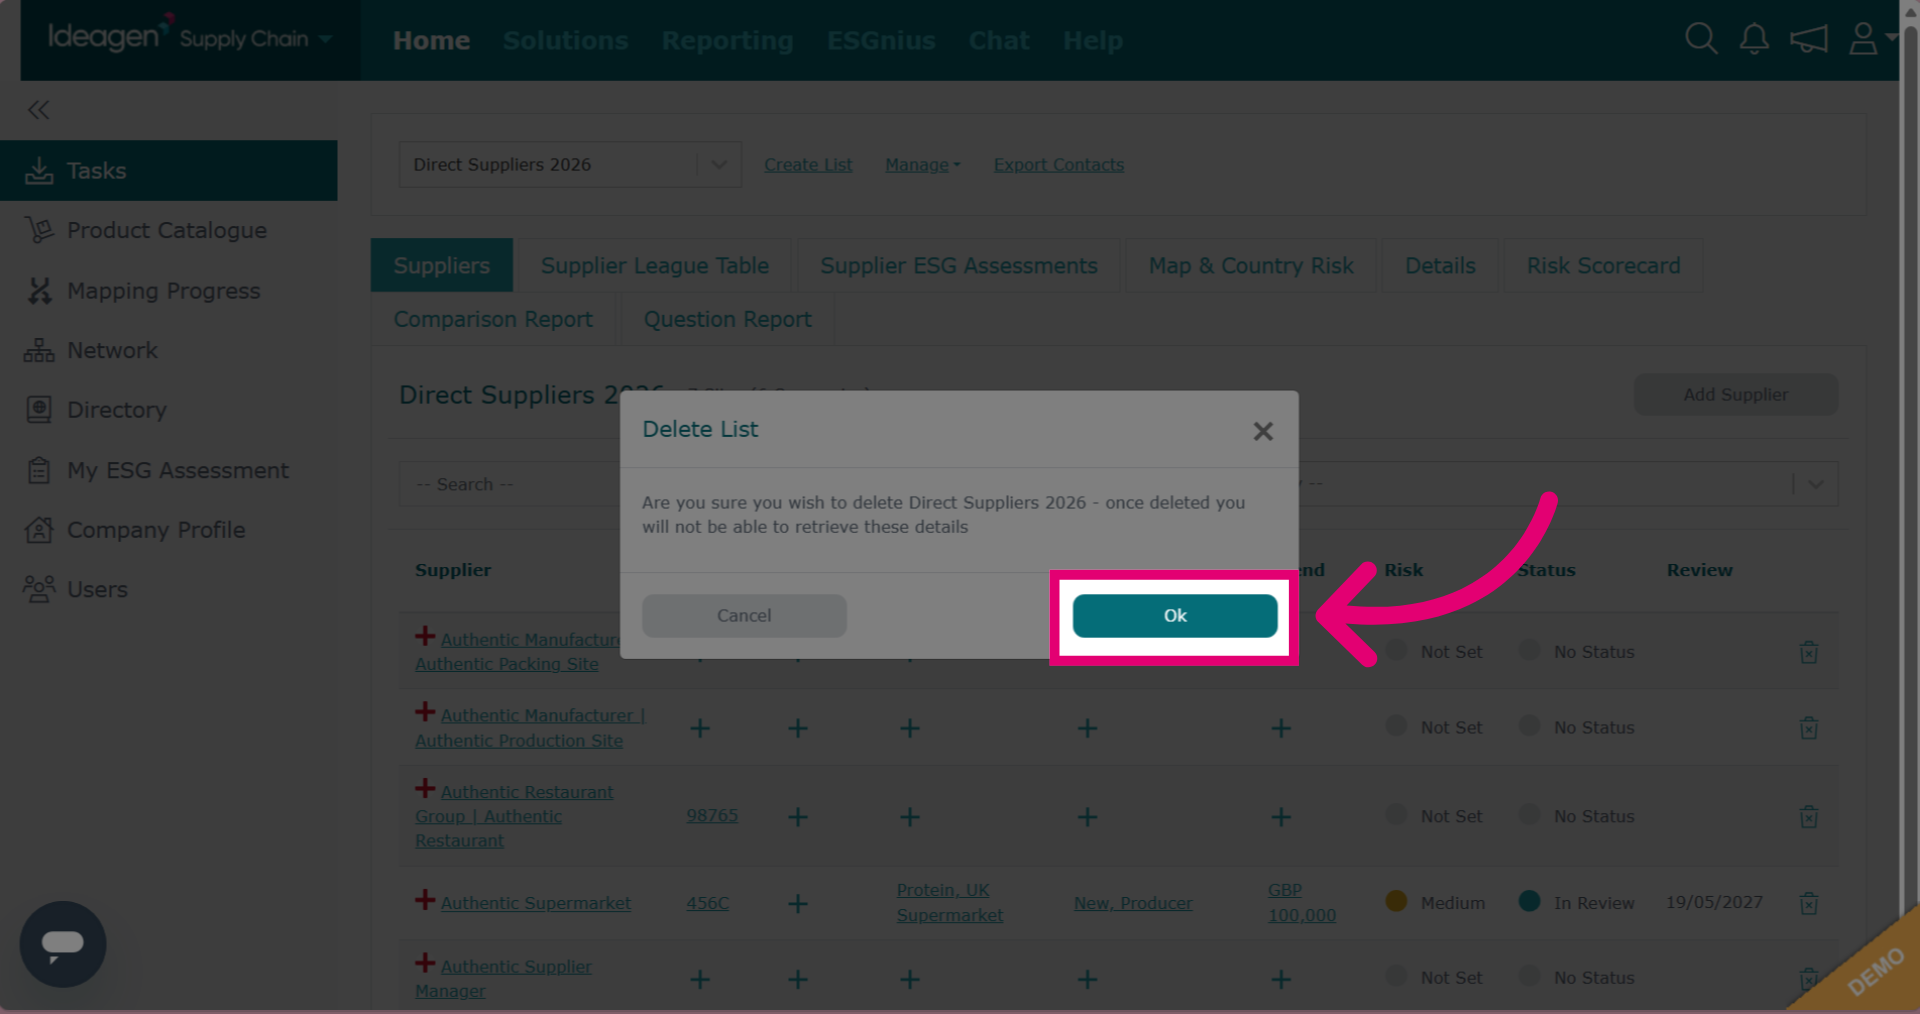Image resolution: width=1920 pixels, height=1014 pixels.
Task: Click the plus icon right of 98765
Action: (x=798, y=817)
